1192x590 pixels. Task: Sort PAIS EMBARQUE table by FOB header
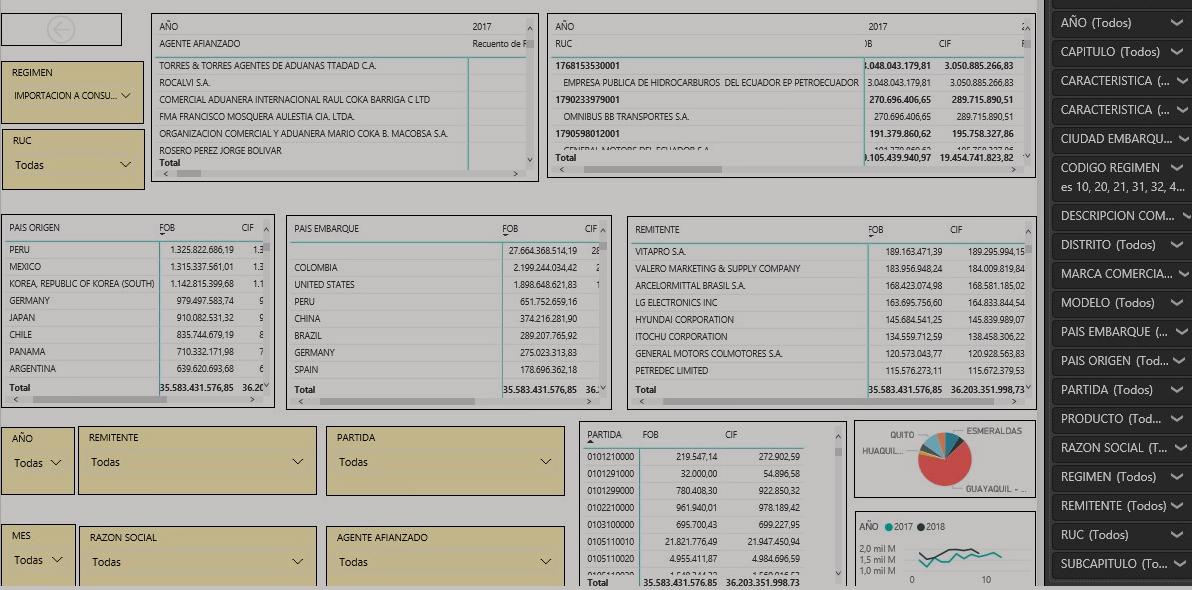(x=510, y=228)
